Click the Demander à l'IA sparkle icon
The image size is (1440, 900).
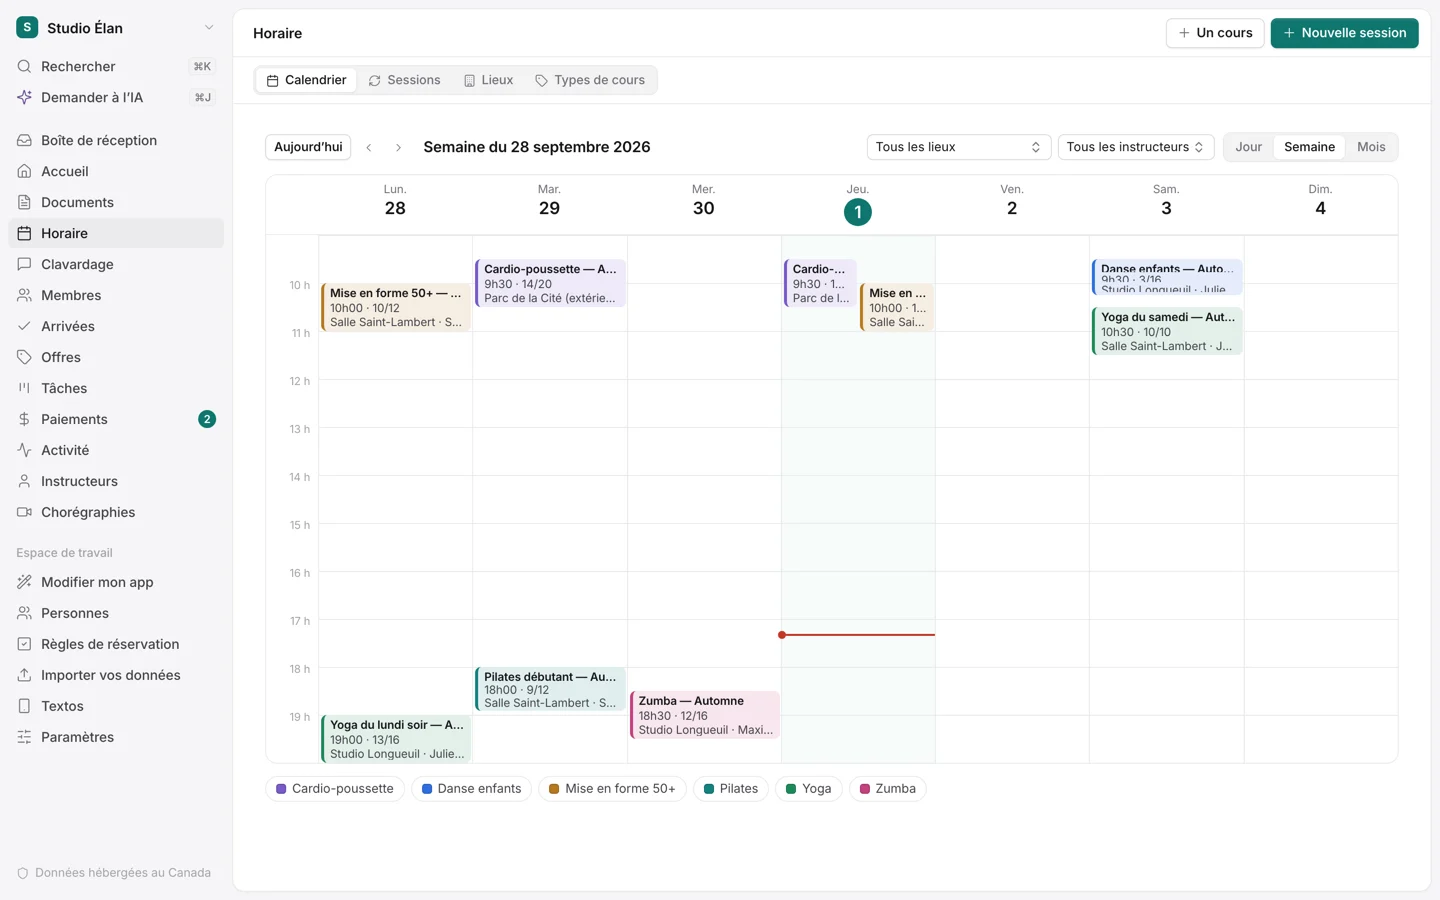click(24, 97)
